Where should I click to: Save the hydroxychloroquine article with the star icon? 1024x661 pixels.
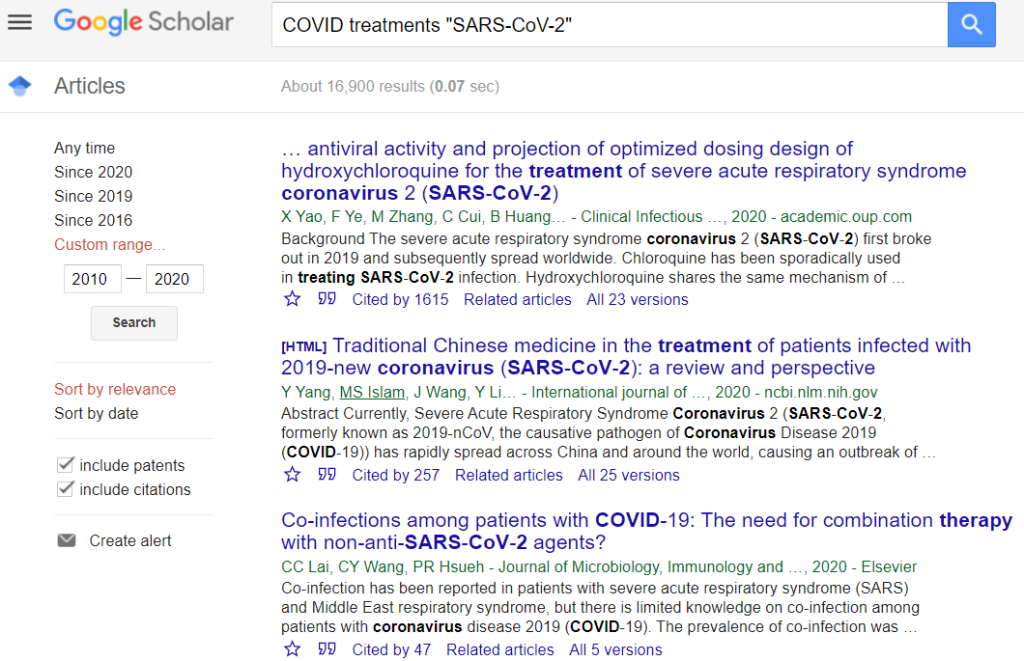291,298
